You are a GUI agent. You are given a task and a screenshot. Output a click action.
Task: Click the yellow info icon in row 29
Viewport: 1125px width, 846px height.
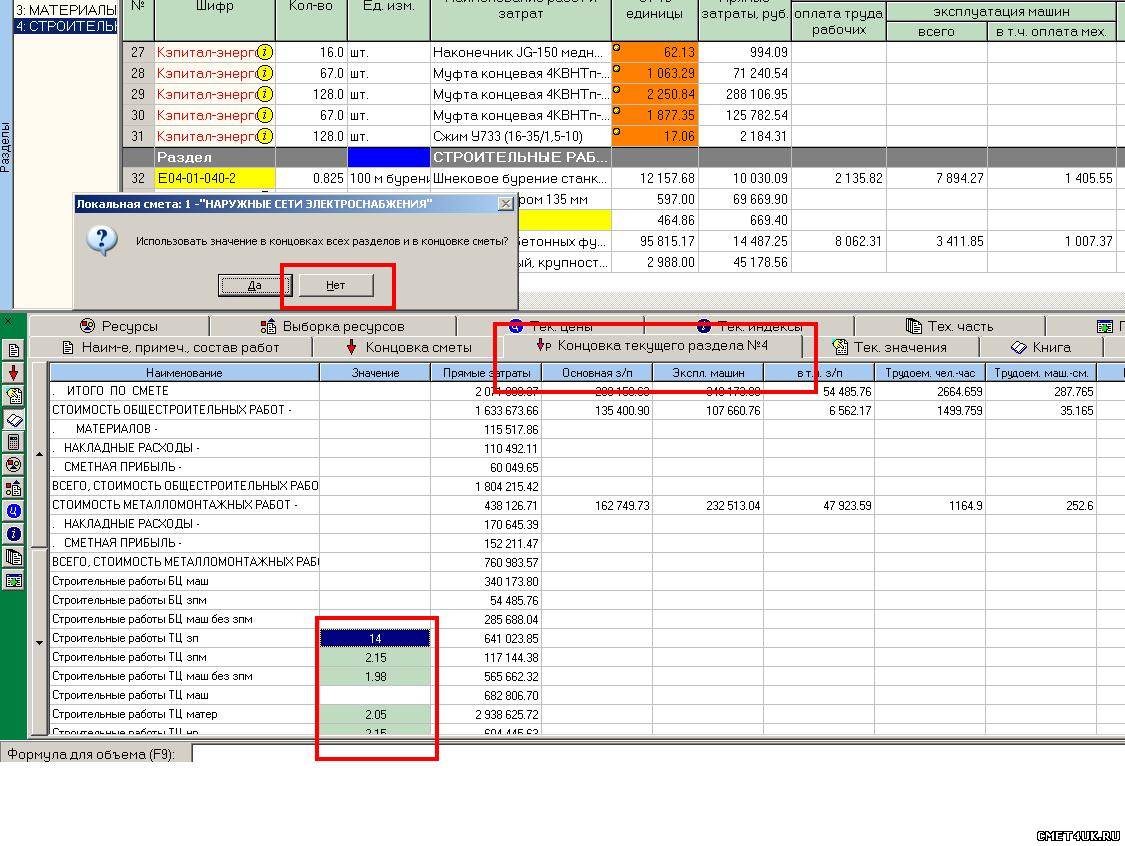265,94
